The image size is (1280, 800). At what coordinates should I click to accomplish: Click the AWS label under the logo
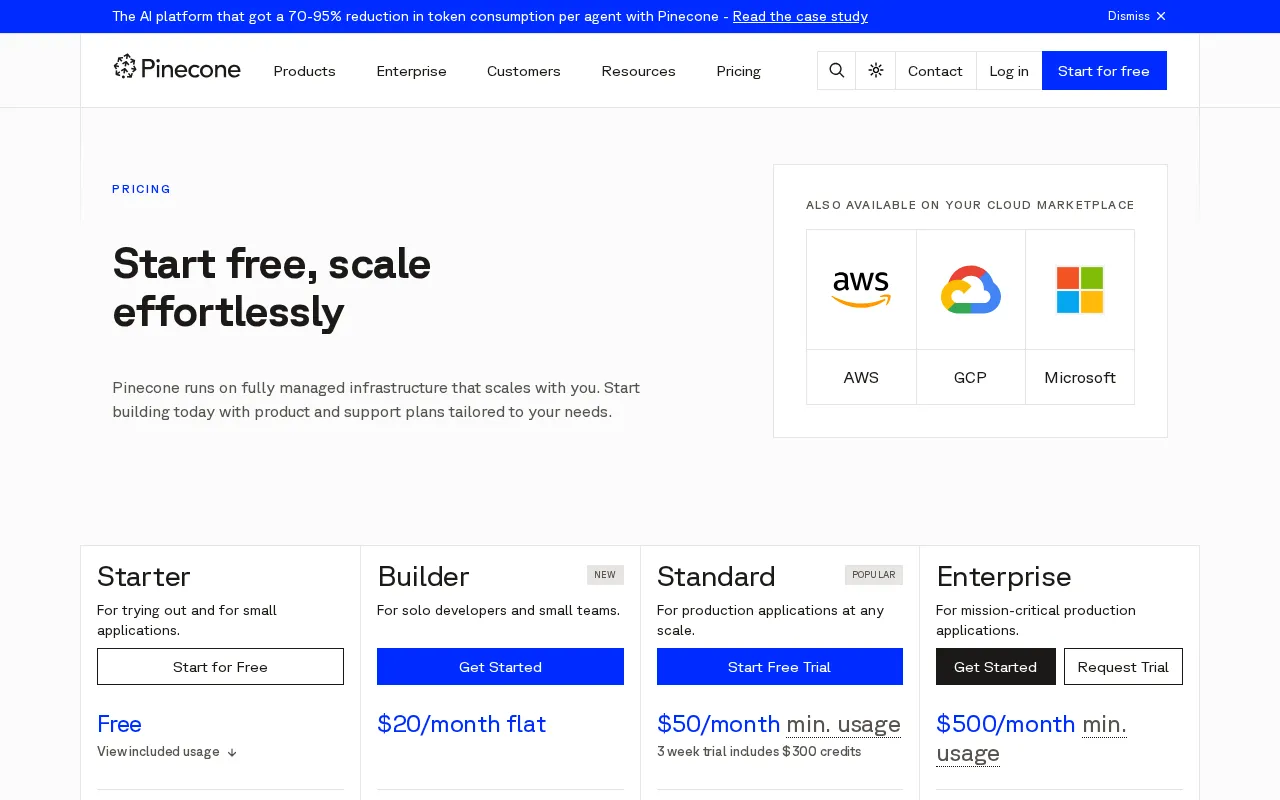861,378
